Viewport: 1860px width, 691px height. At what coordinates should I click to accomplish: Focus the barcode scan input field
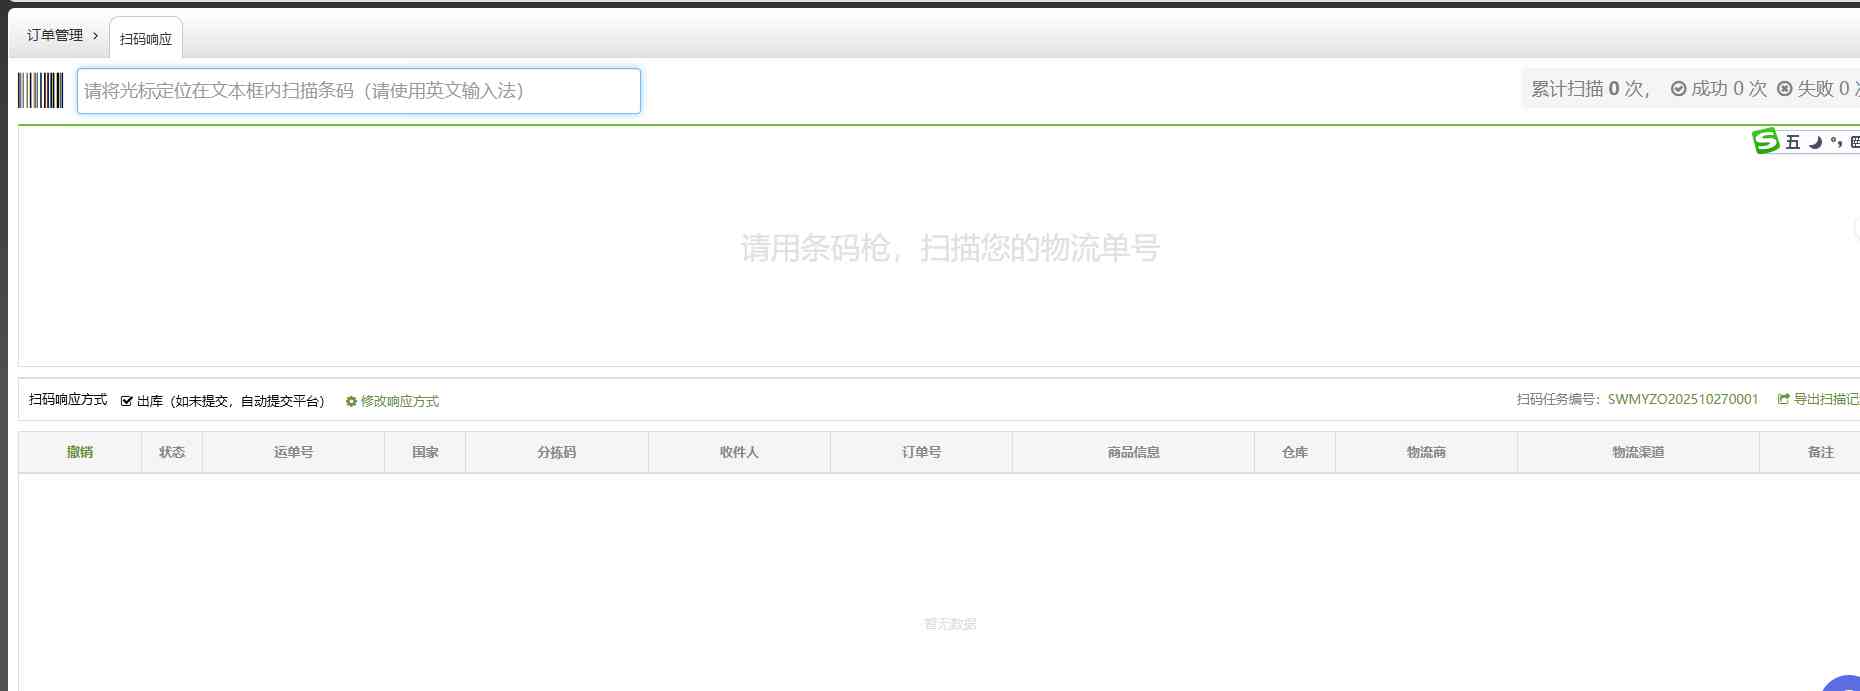coord(358,91)
